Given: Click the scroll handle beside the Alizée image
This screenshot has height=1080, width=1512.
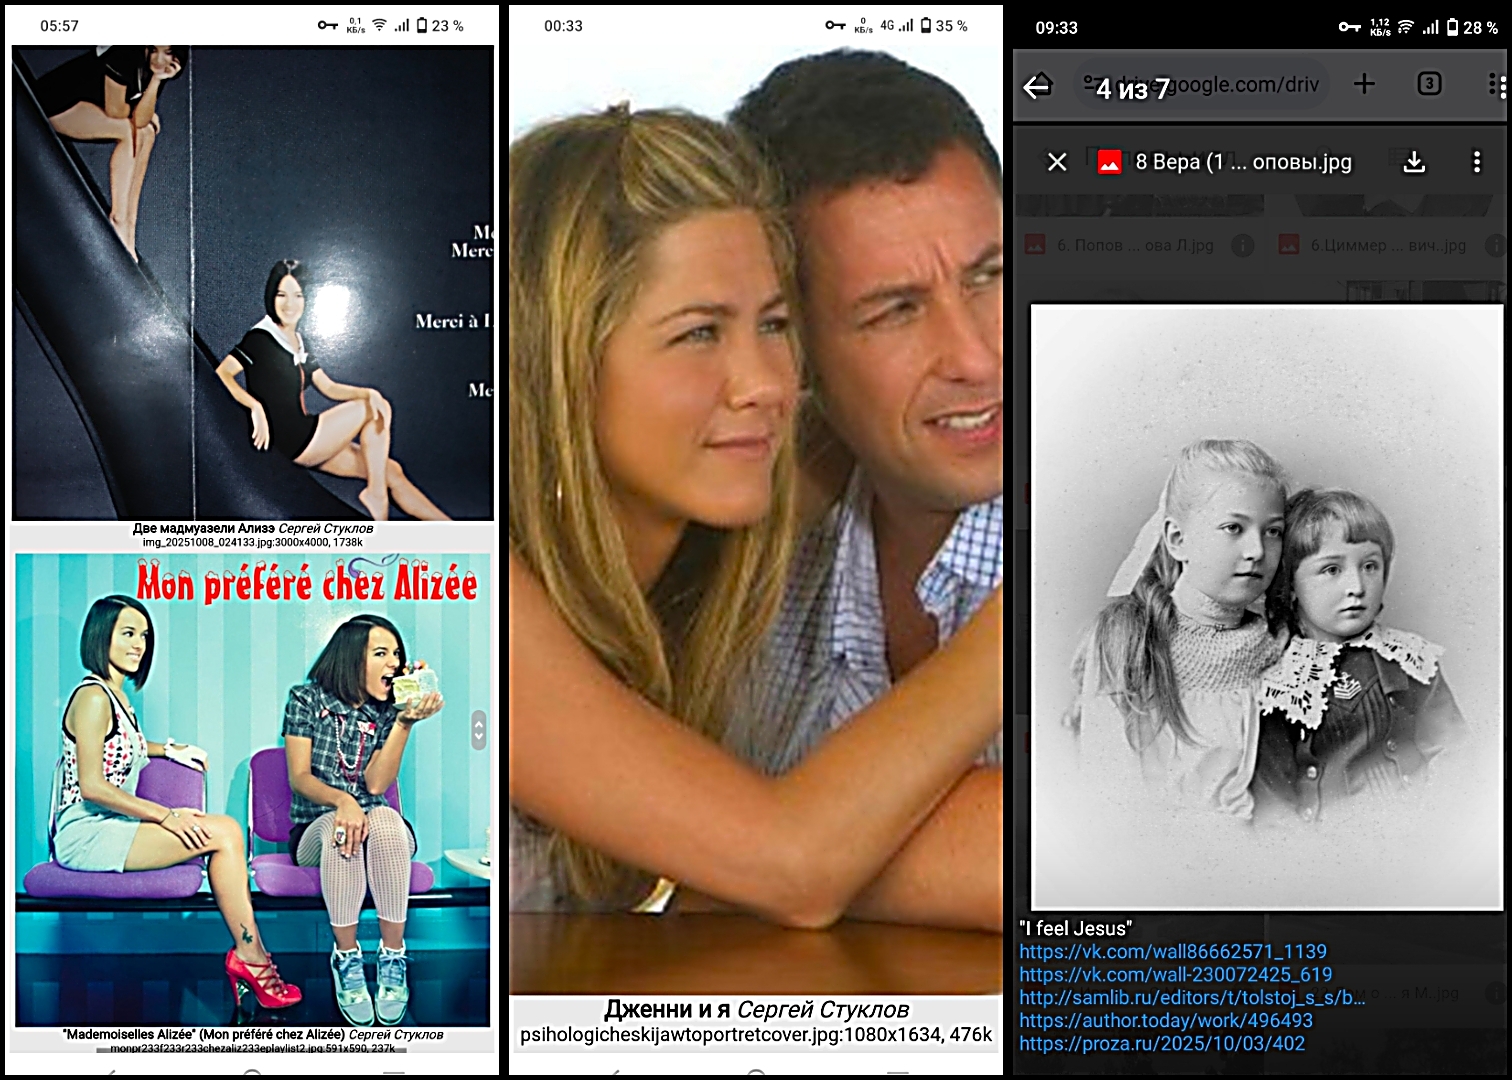Looking at the screenshot, I should tap(479, 730).
